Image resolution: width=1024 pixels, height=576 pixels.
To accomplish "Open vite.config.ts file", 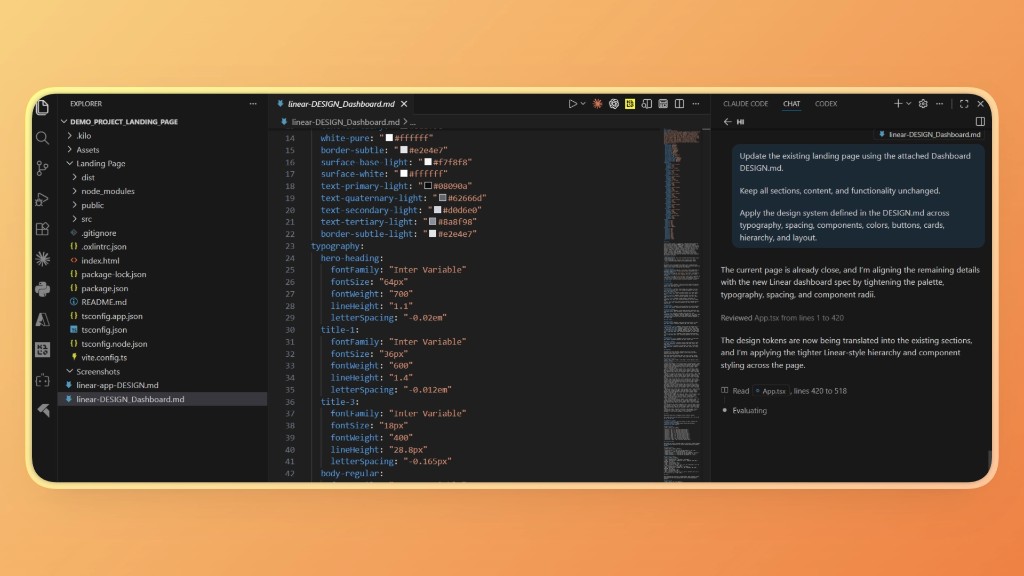I will point(104,357).
